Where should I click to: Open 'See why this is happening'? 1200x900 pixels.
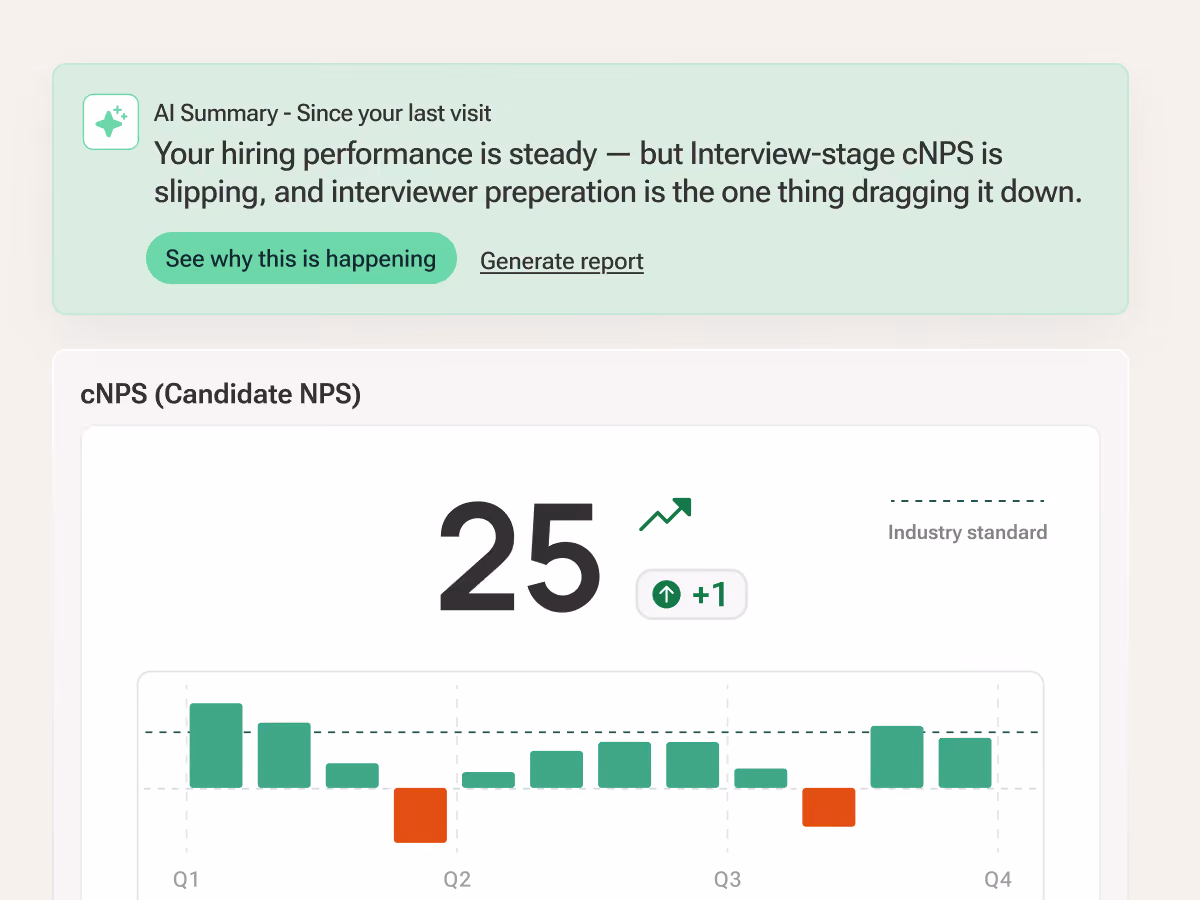pyautogui.click(x=301, y=259)
